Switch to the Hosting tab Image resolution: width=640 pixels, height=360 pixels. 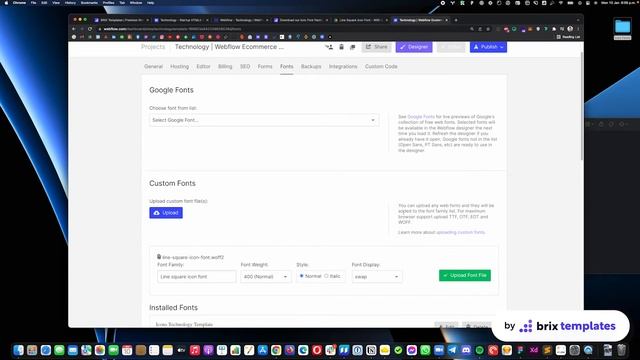pos(180,66)
